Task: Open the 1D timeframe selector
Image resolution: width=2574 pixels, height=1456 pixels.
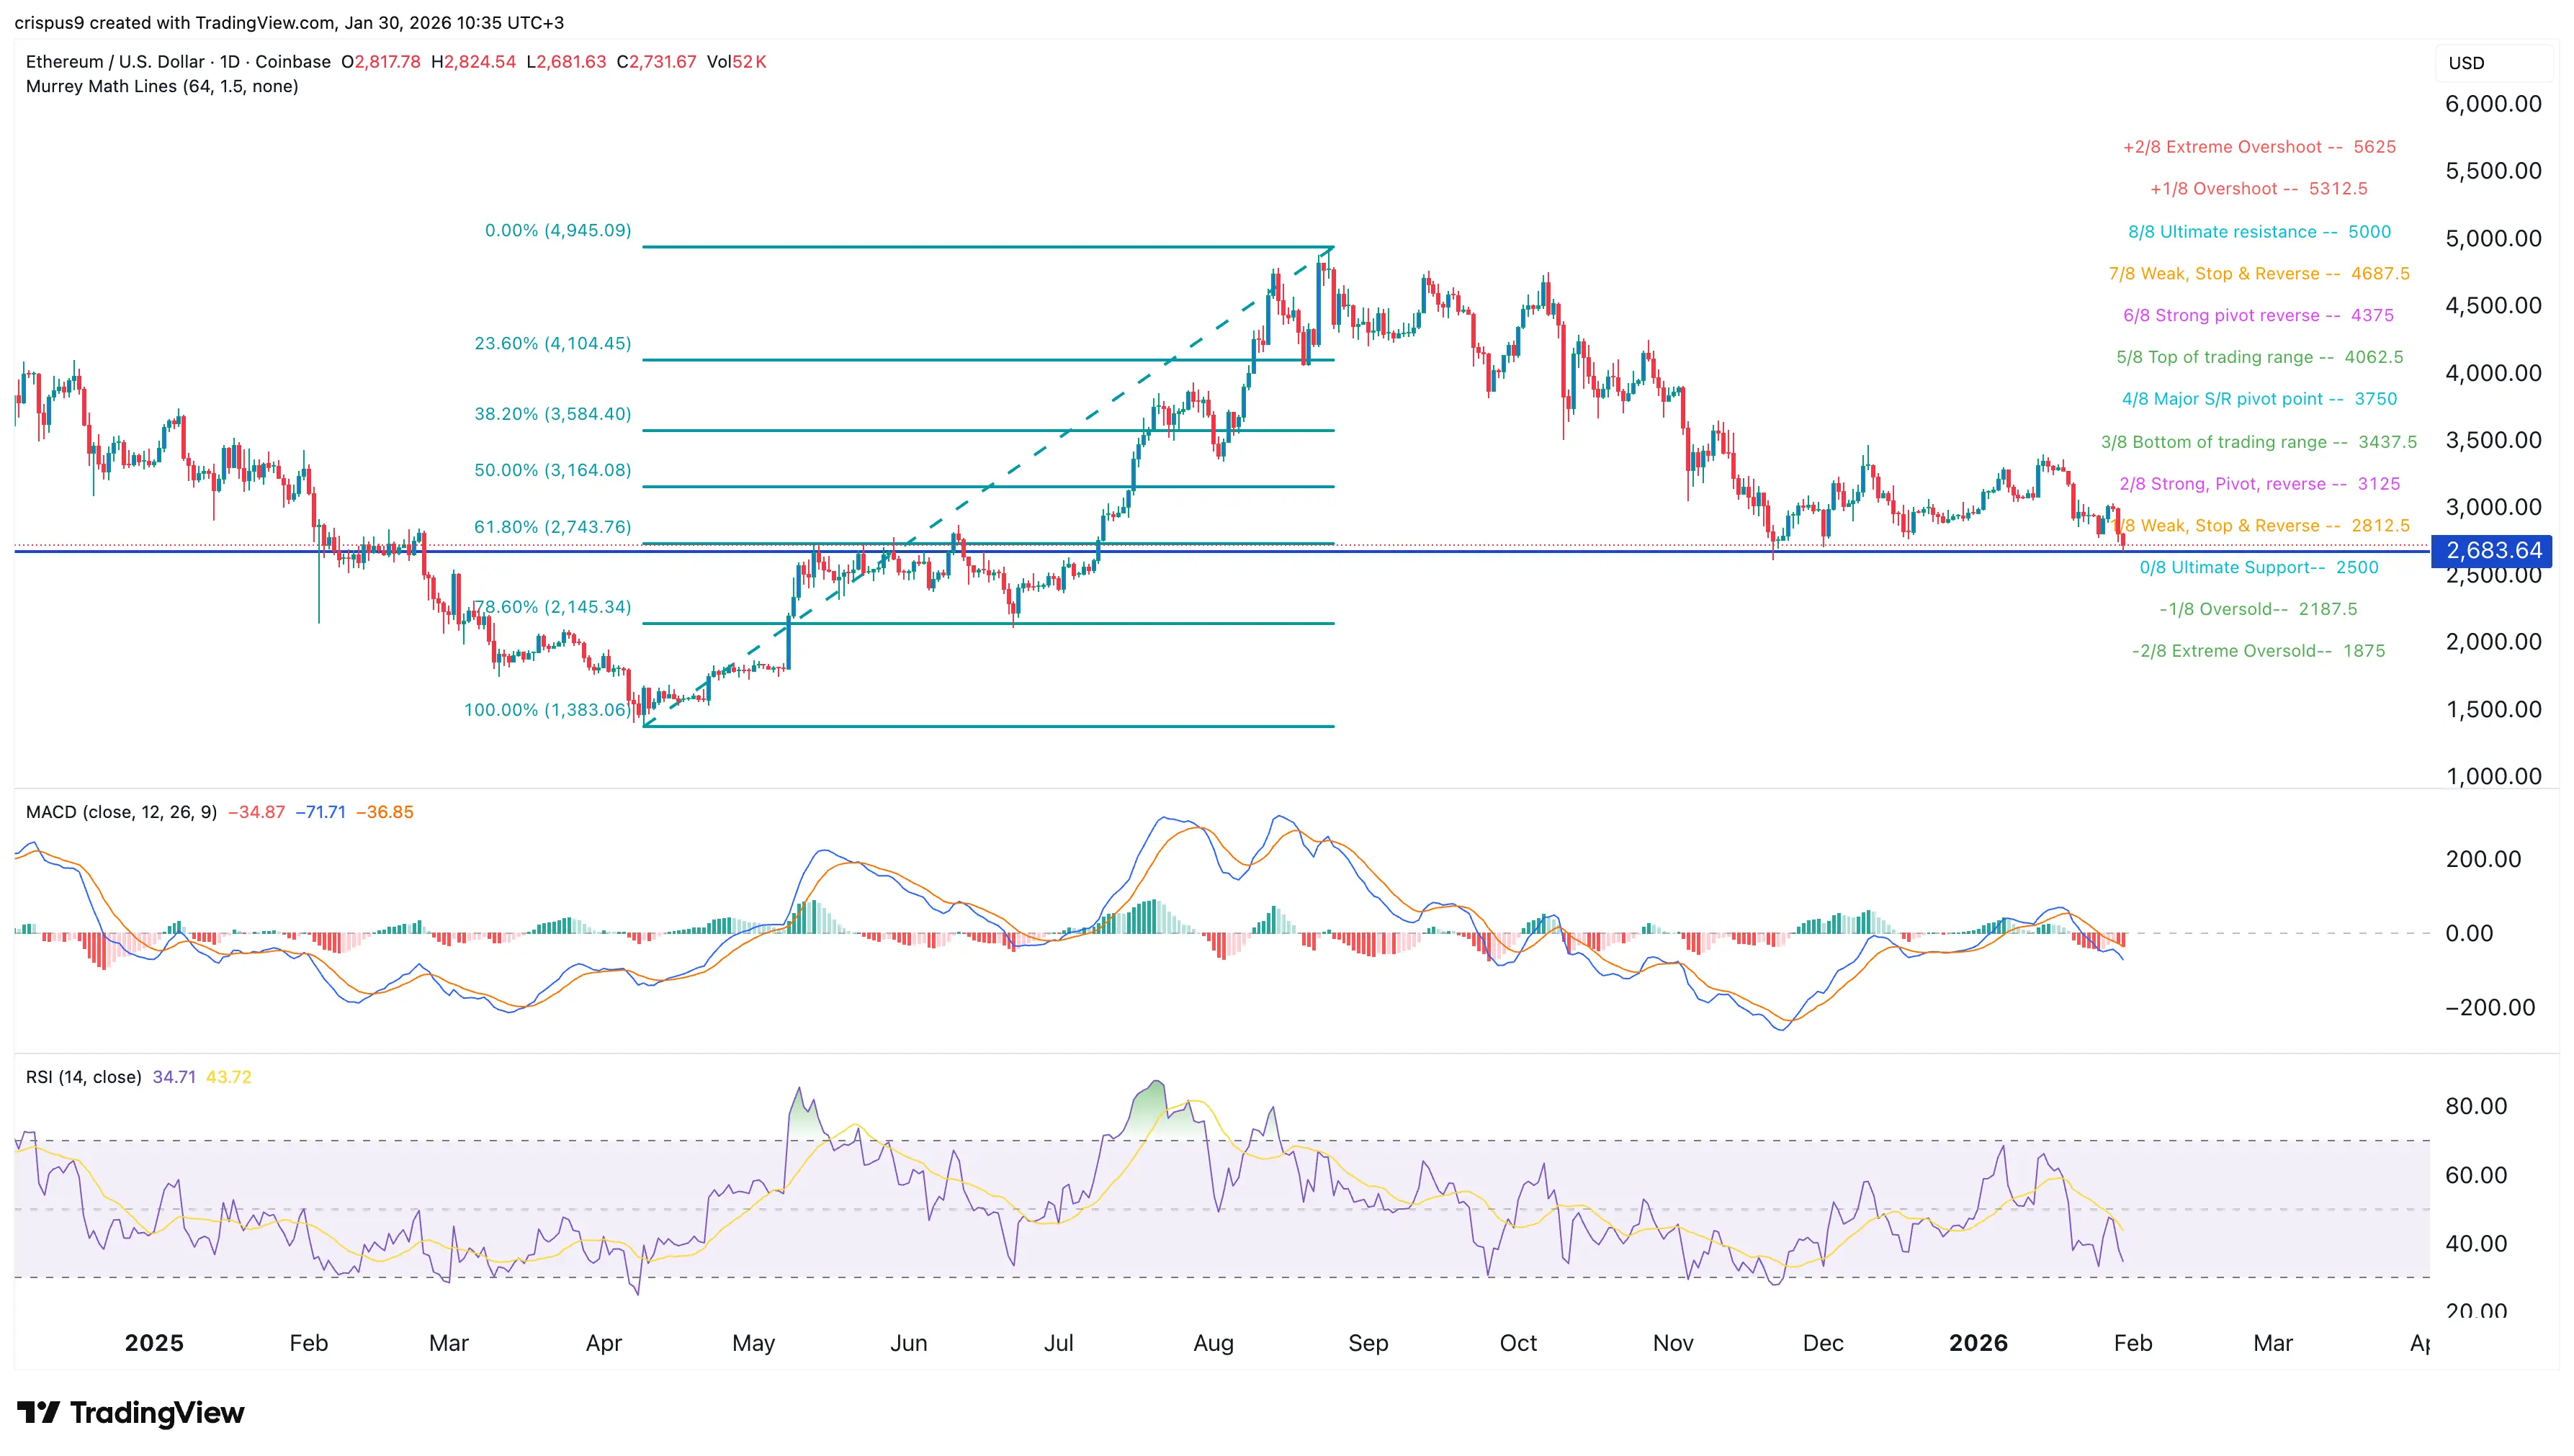Action: coord(232,61)
